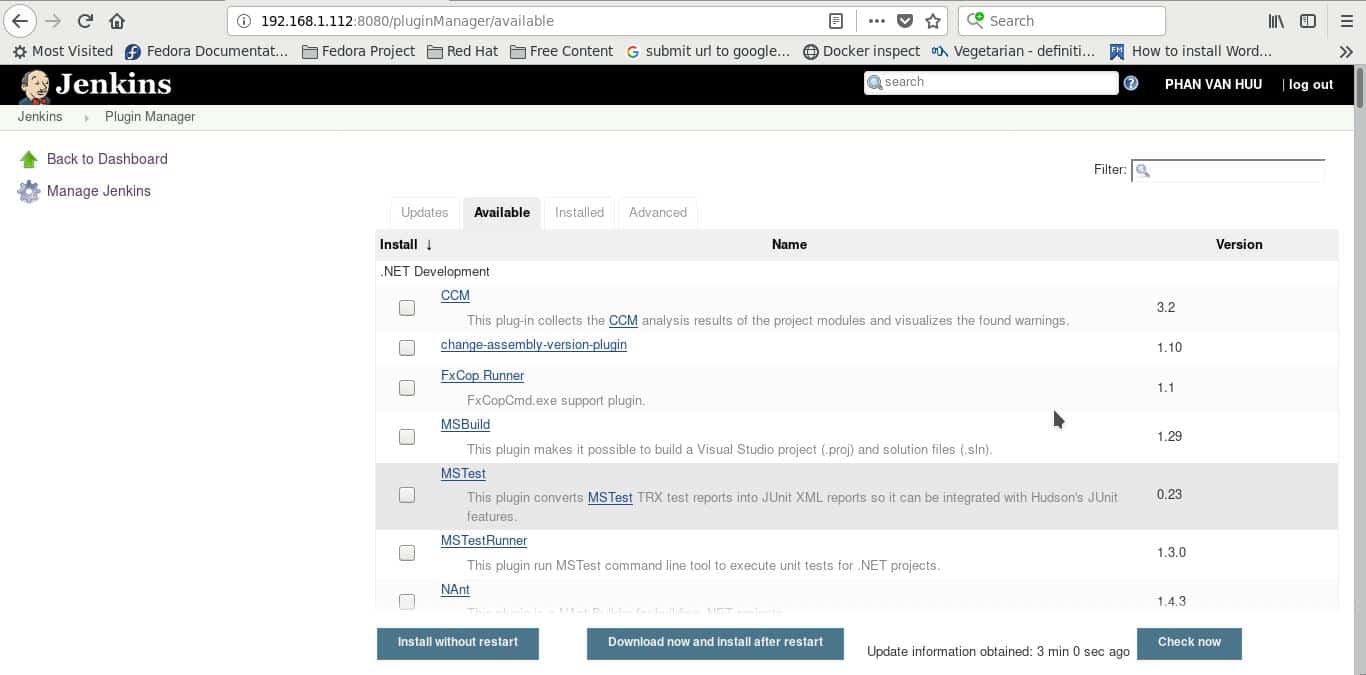
Task: Sort by the Install column header
Action: 406,244
